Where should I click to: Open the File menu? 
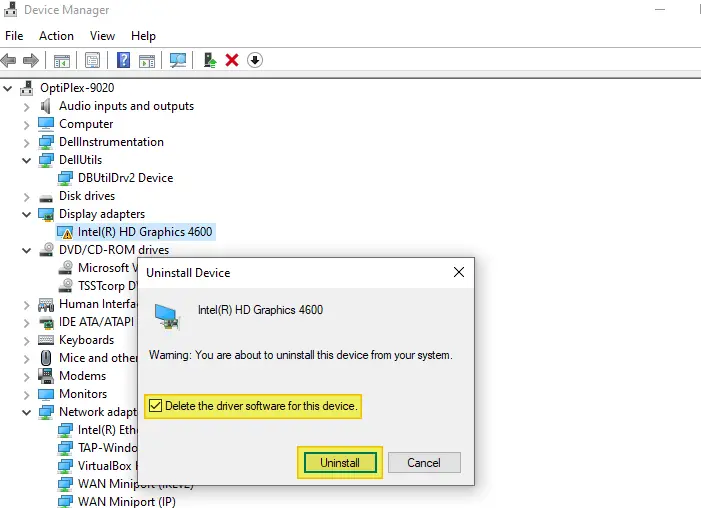tap(14, 36)
